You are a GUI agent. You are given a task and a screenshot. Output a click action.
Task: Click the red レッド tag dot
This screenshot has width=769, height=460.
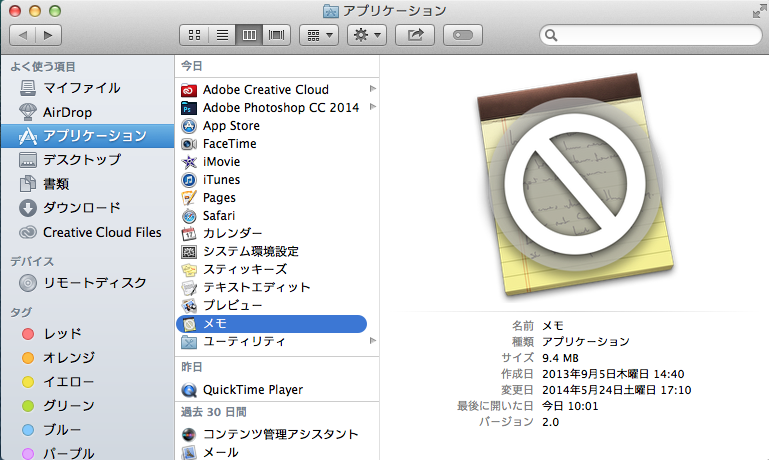28,334
